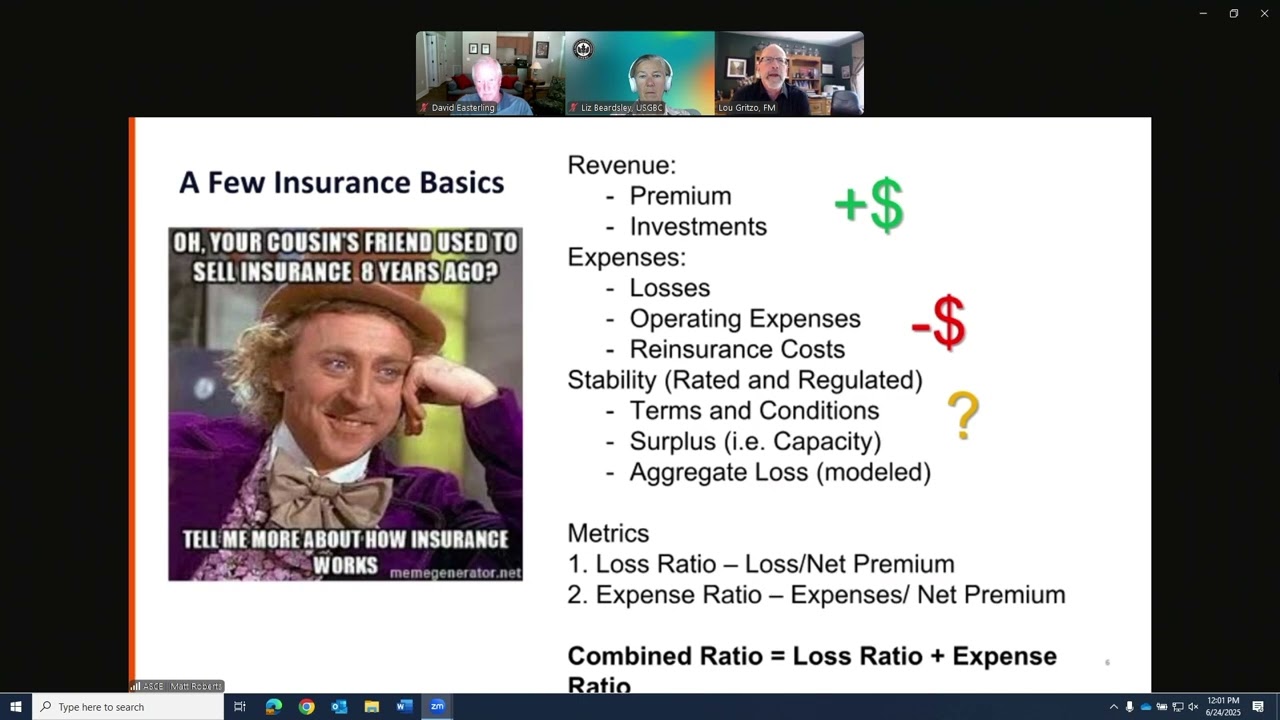Click the taskbar search box
1280x720 pixels.
[128, 707]
